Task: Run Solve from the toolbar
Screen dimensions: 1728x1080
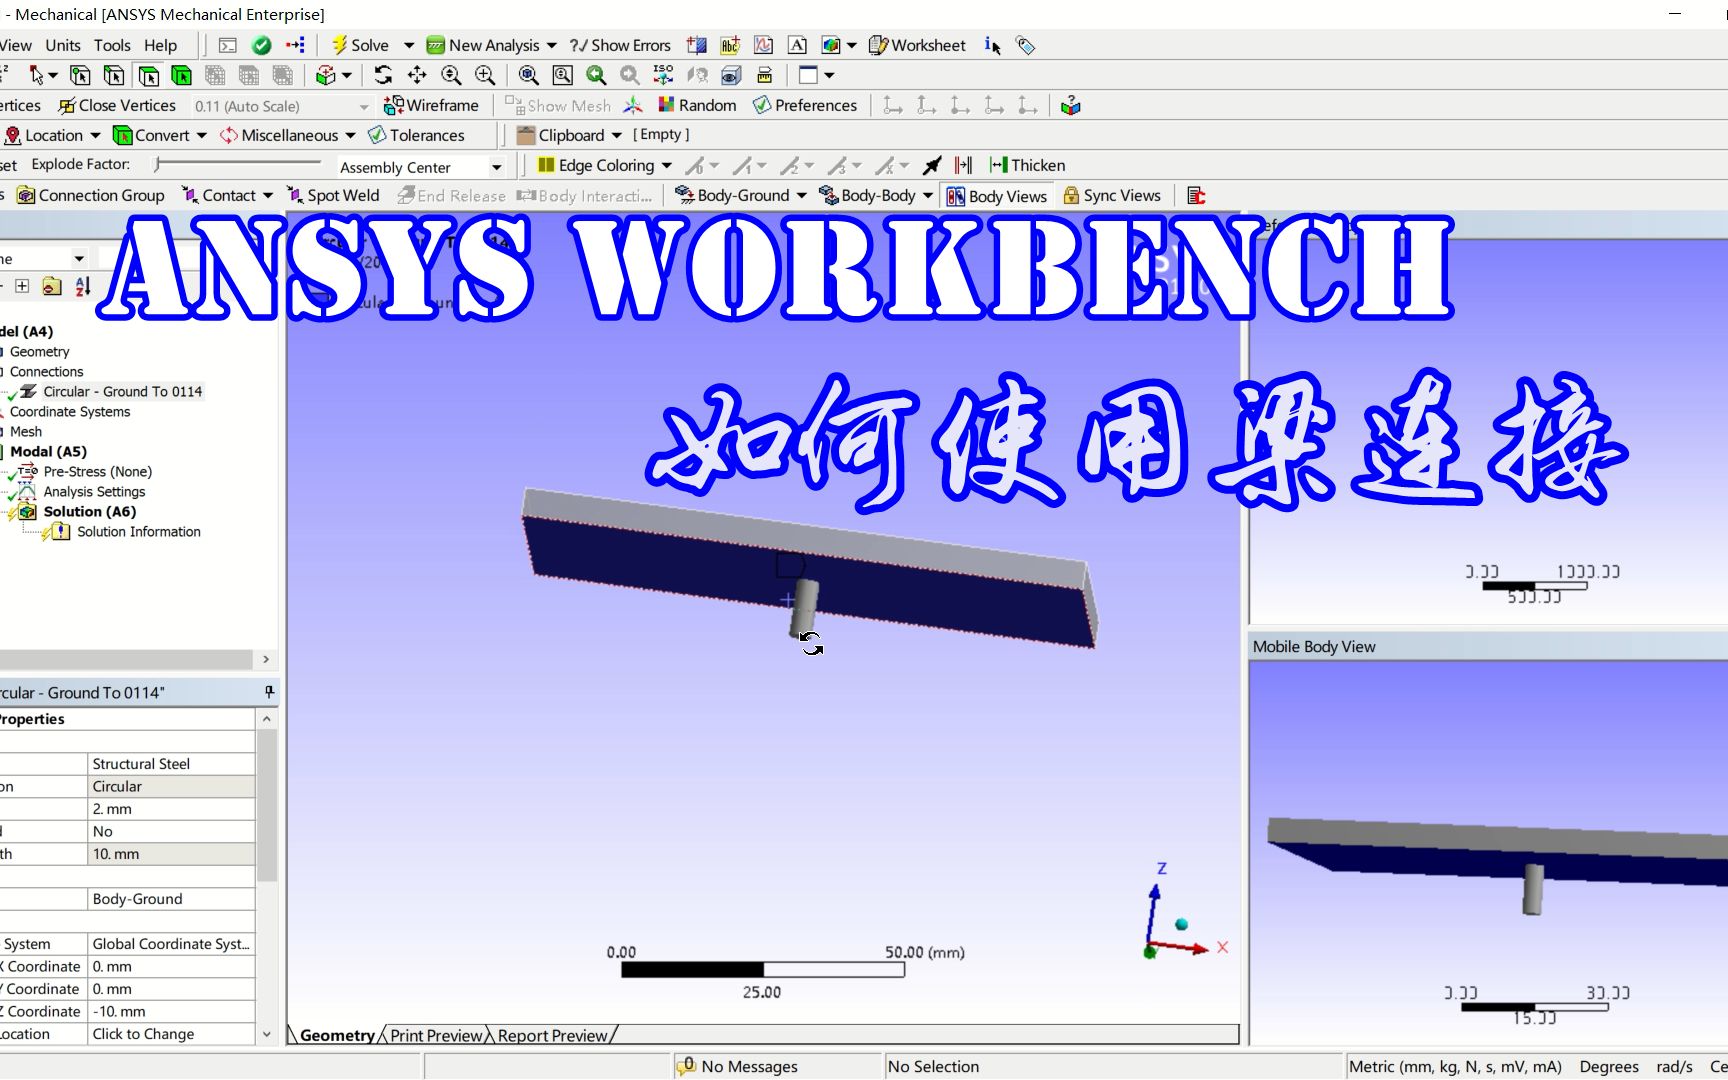Action: tap(362, 45)
